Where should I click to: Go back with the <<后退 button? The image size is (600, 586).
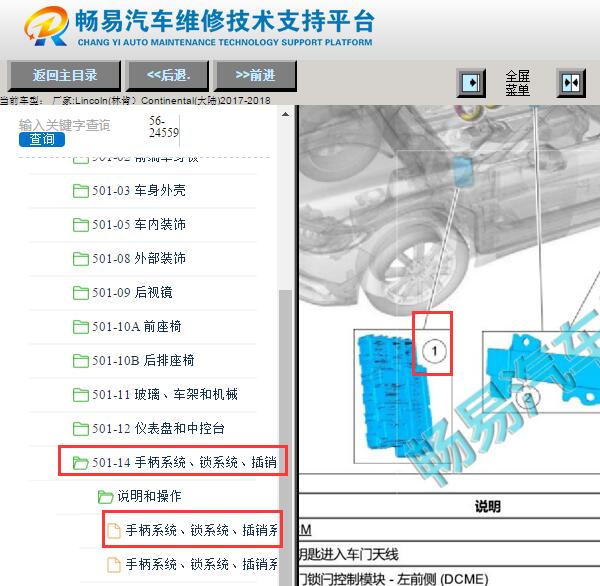click(168, 75)
